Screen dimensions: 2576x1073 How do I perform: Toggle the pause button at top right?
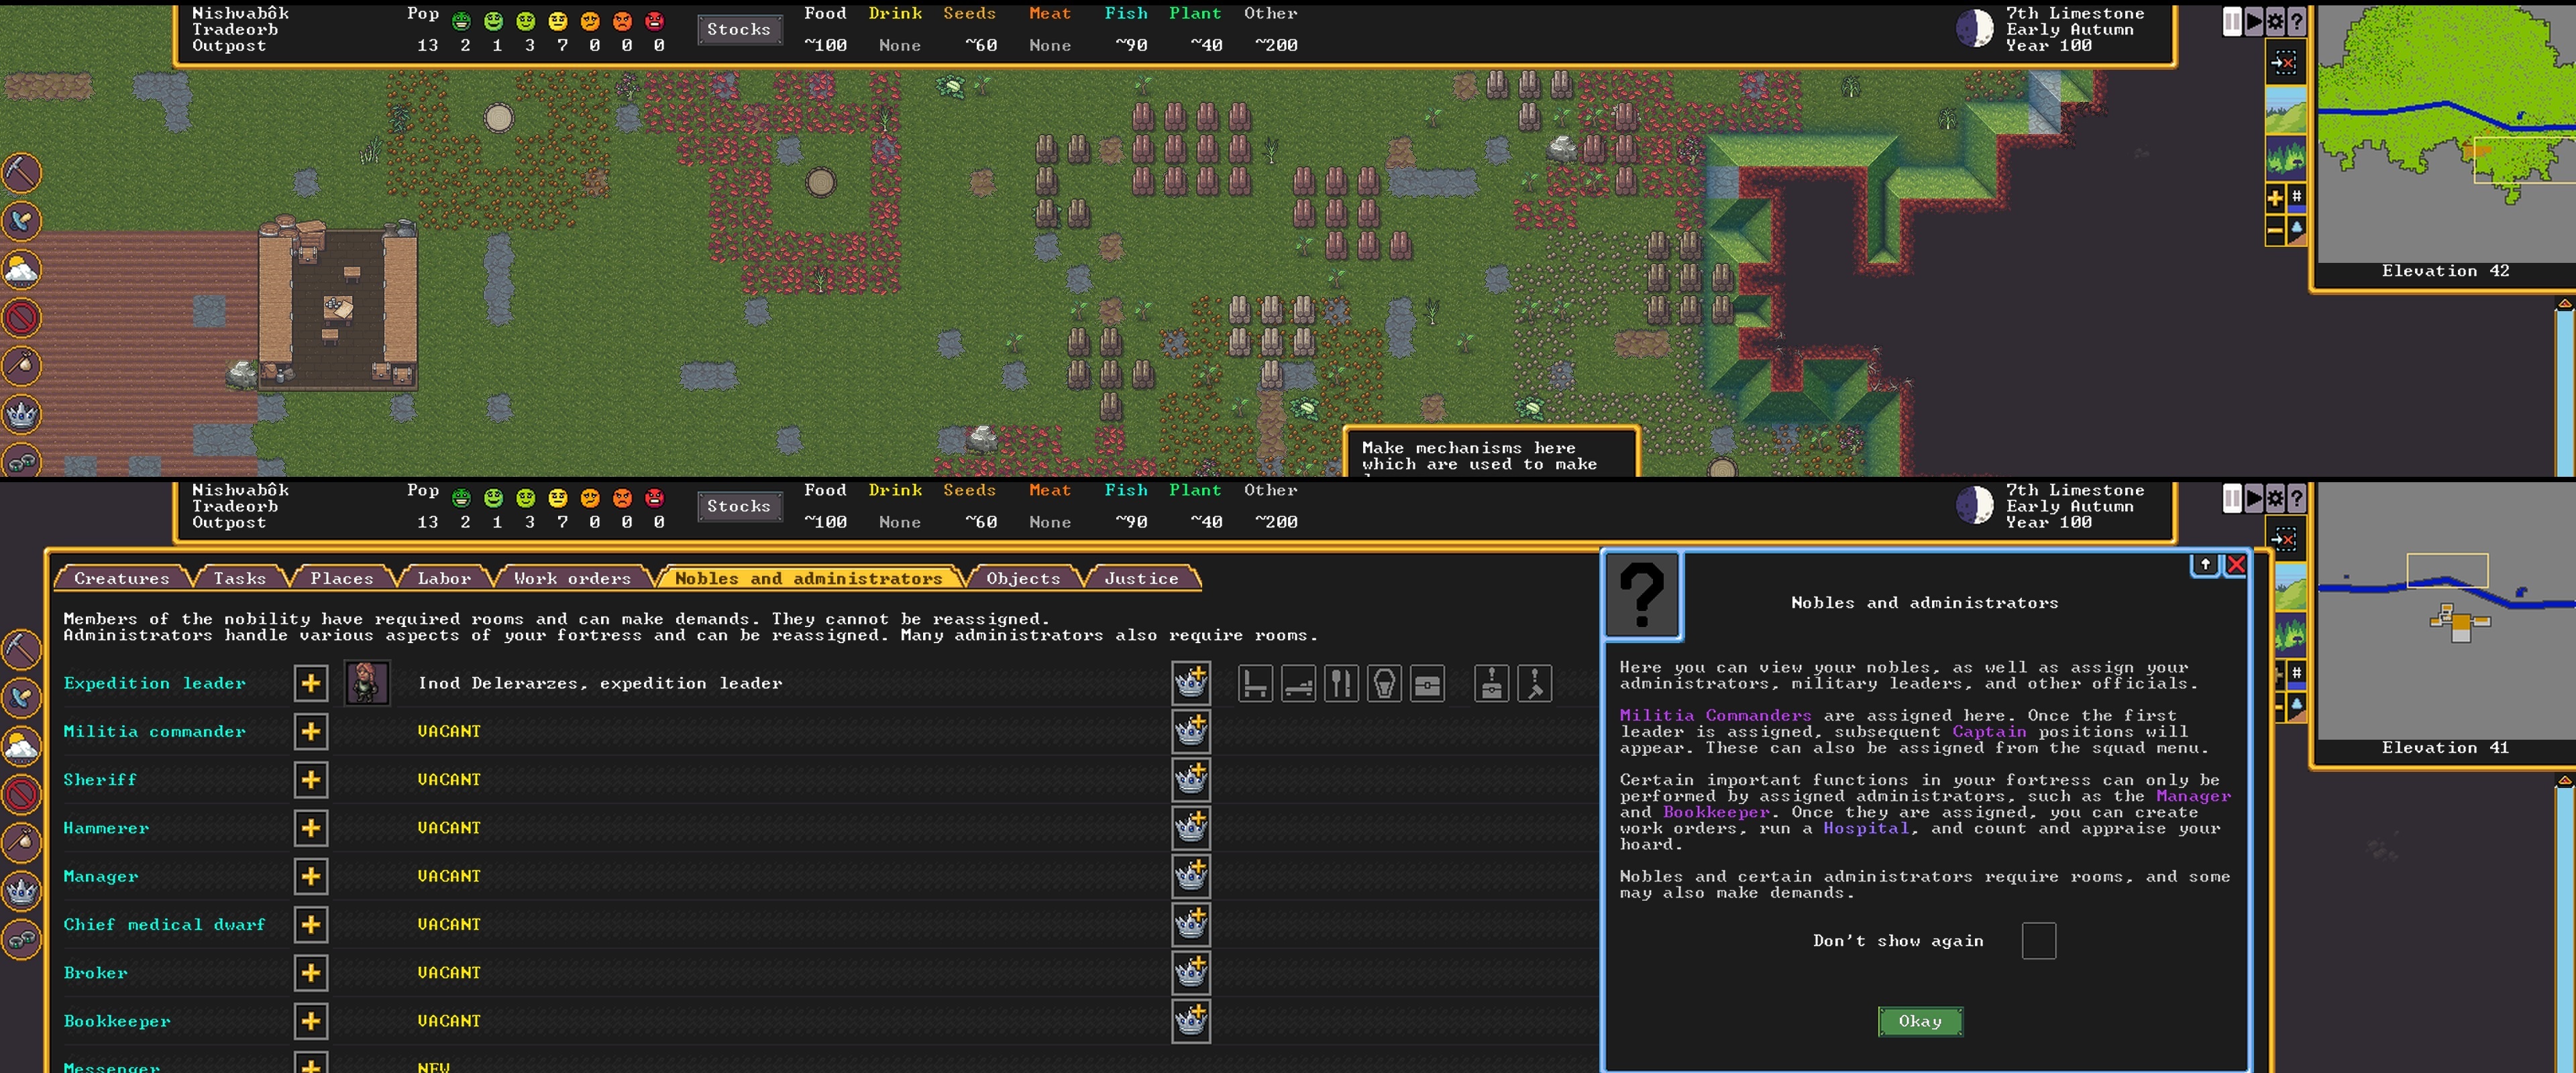[2232, 20]
